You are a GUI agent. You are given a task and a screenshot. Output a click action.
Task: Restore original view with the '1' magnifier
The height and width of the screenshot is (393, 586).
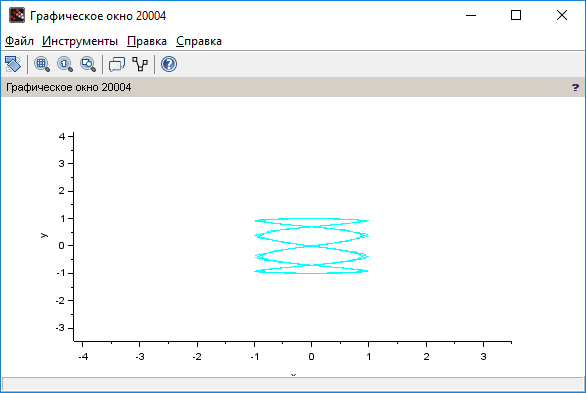coord(65,64)
